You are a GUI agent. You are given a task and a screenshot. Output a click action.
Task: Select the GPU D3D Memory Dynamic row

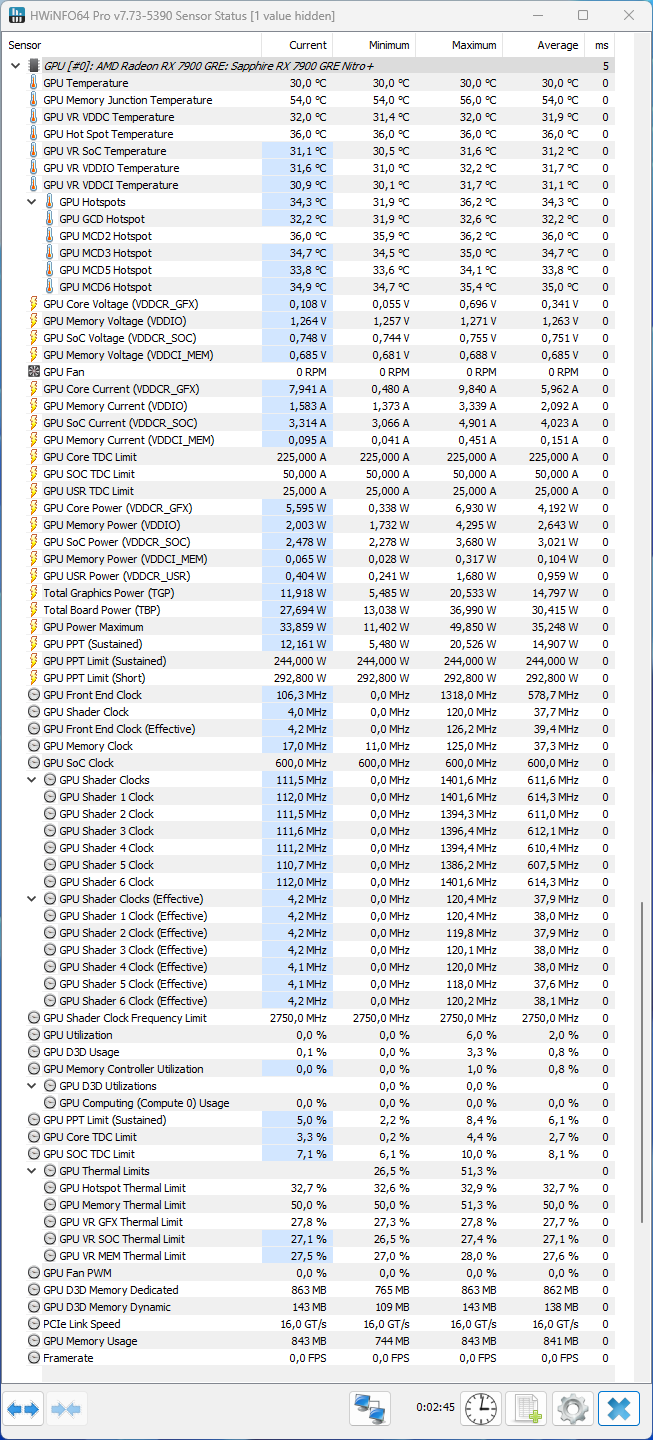(308, 1307)
